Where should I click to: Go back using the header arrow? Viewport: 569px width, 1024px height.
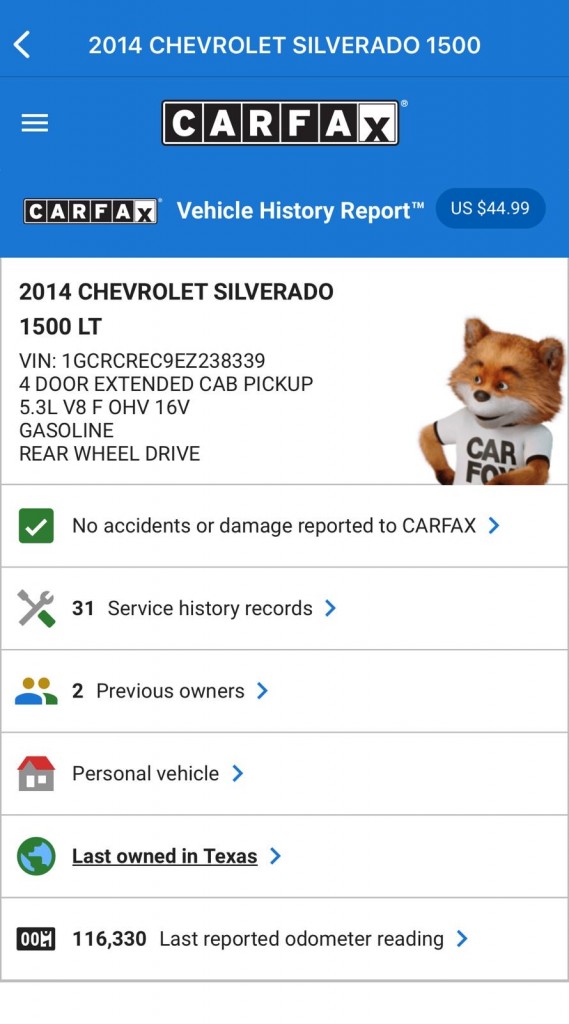pyautogui.click(x=22, y=45)
